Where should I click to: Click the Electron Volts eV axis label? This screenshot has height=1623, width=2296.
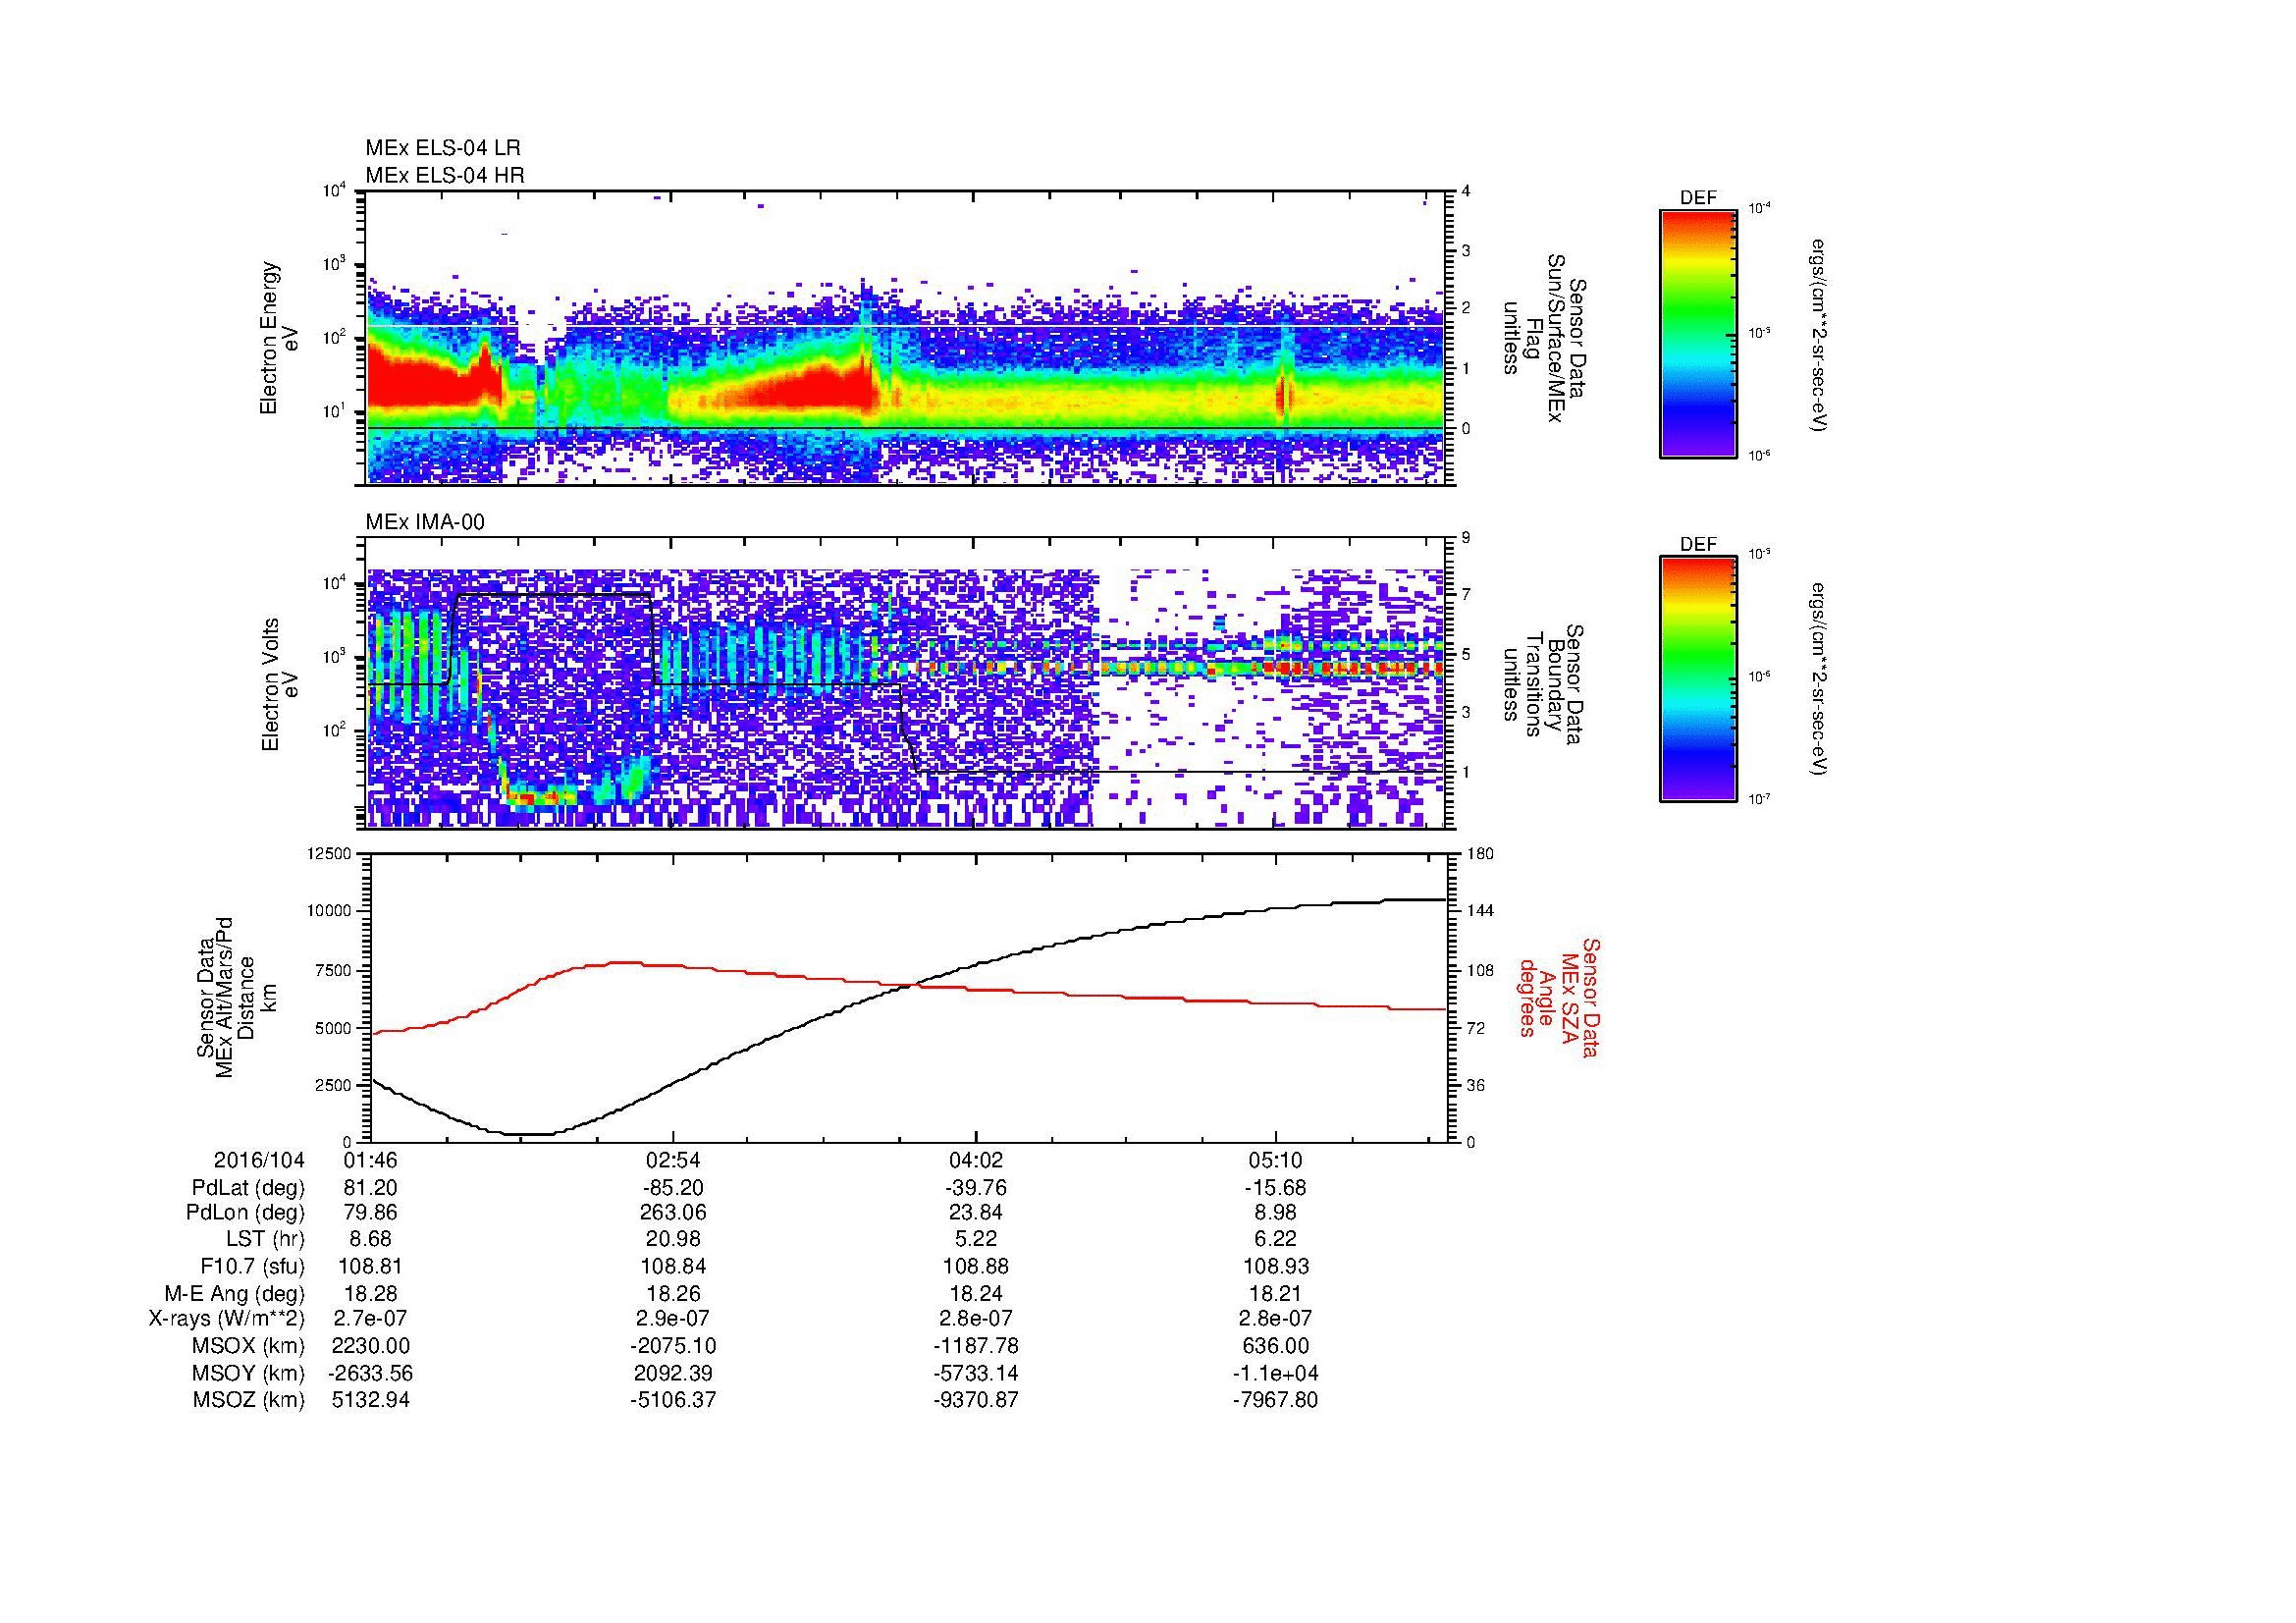280,685
